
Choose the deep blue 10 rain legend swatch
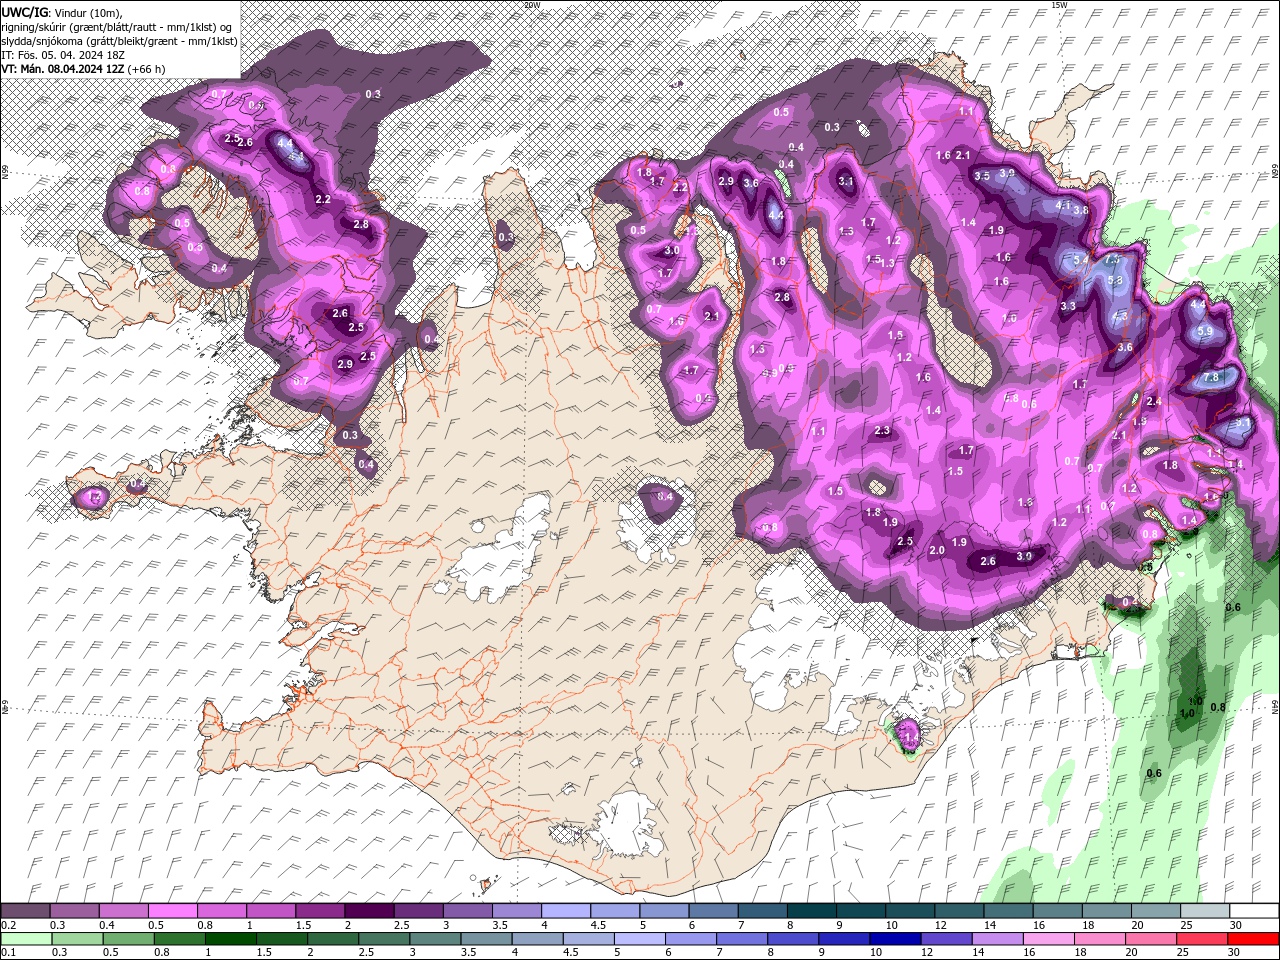[x=895, y=939]
